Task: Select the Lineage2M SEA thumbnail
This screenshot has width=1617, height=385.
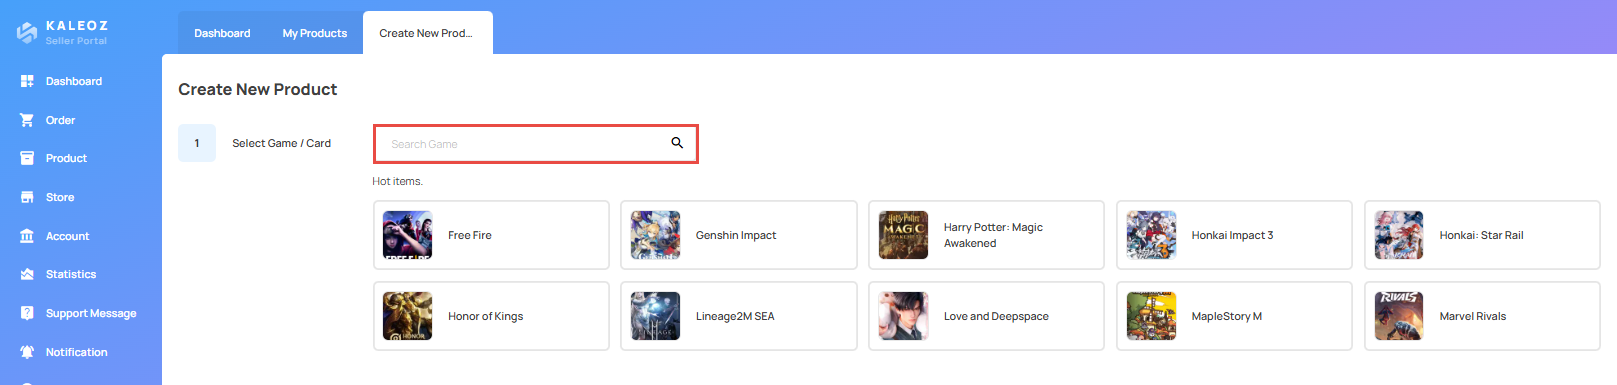Action: pos(656,316)
